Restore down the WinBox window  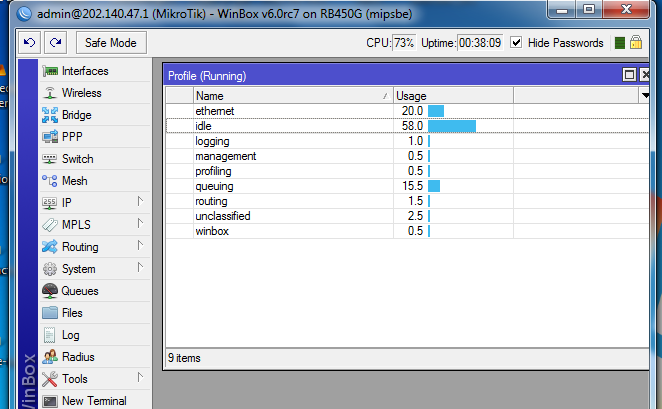pos(589,9)
